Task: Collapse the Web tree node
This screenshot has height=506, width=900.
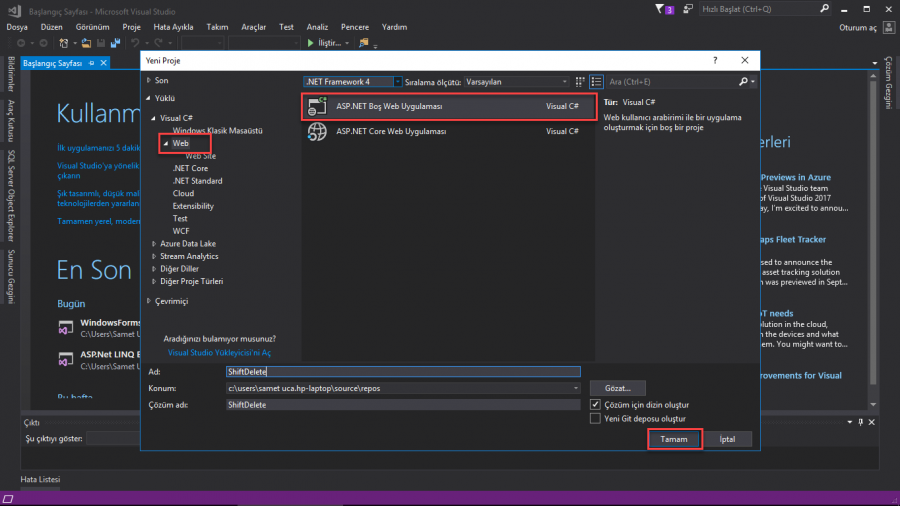Action: [x=166, y=143]
